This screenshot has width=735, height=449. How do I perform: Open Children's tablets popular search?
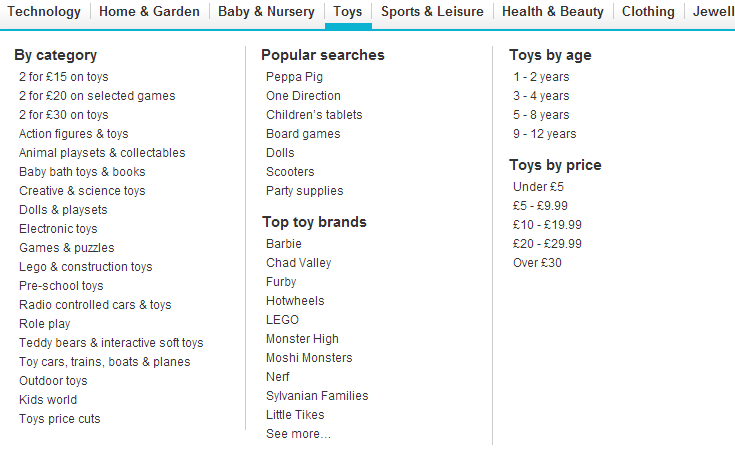(x=314, y=115)
